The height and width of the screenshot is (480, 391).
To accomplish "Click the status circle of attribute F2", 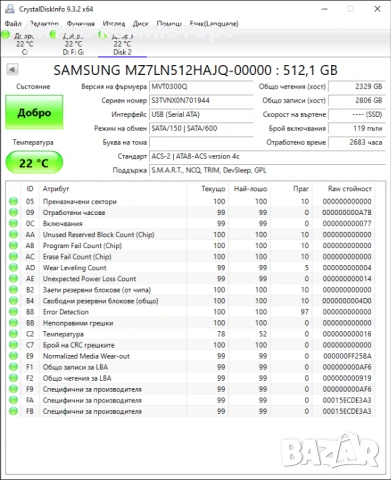I will point(13,378).
